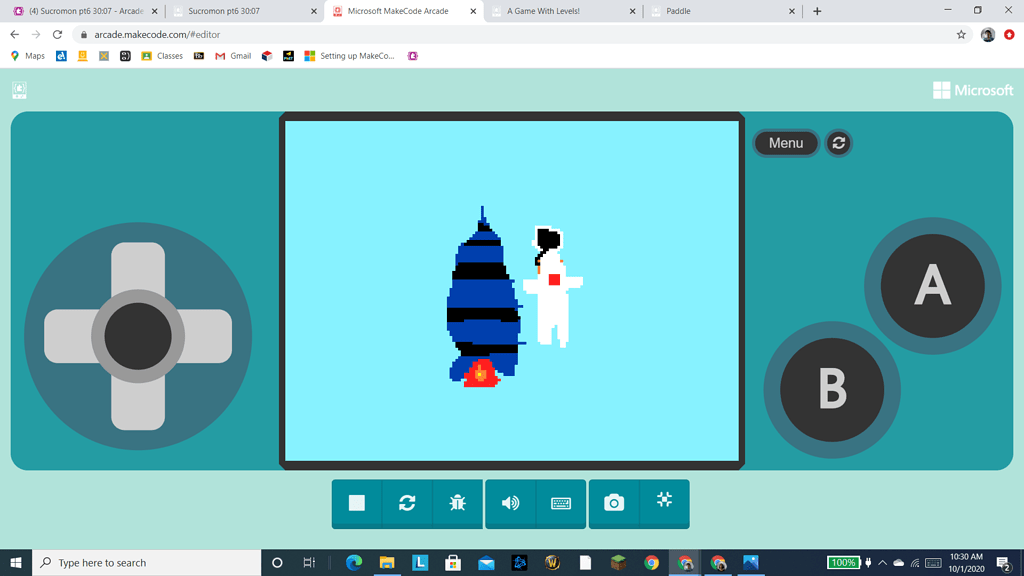
Task: Open the in-game Menu
Action: (786, 143)
